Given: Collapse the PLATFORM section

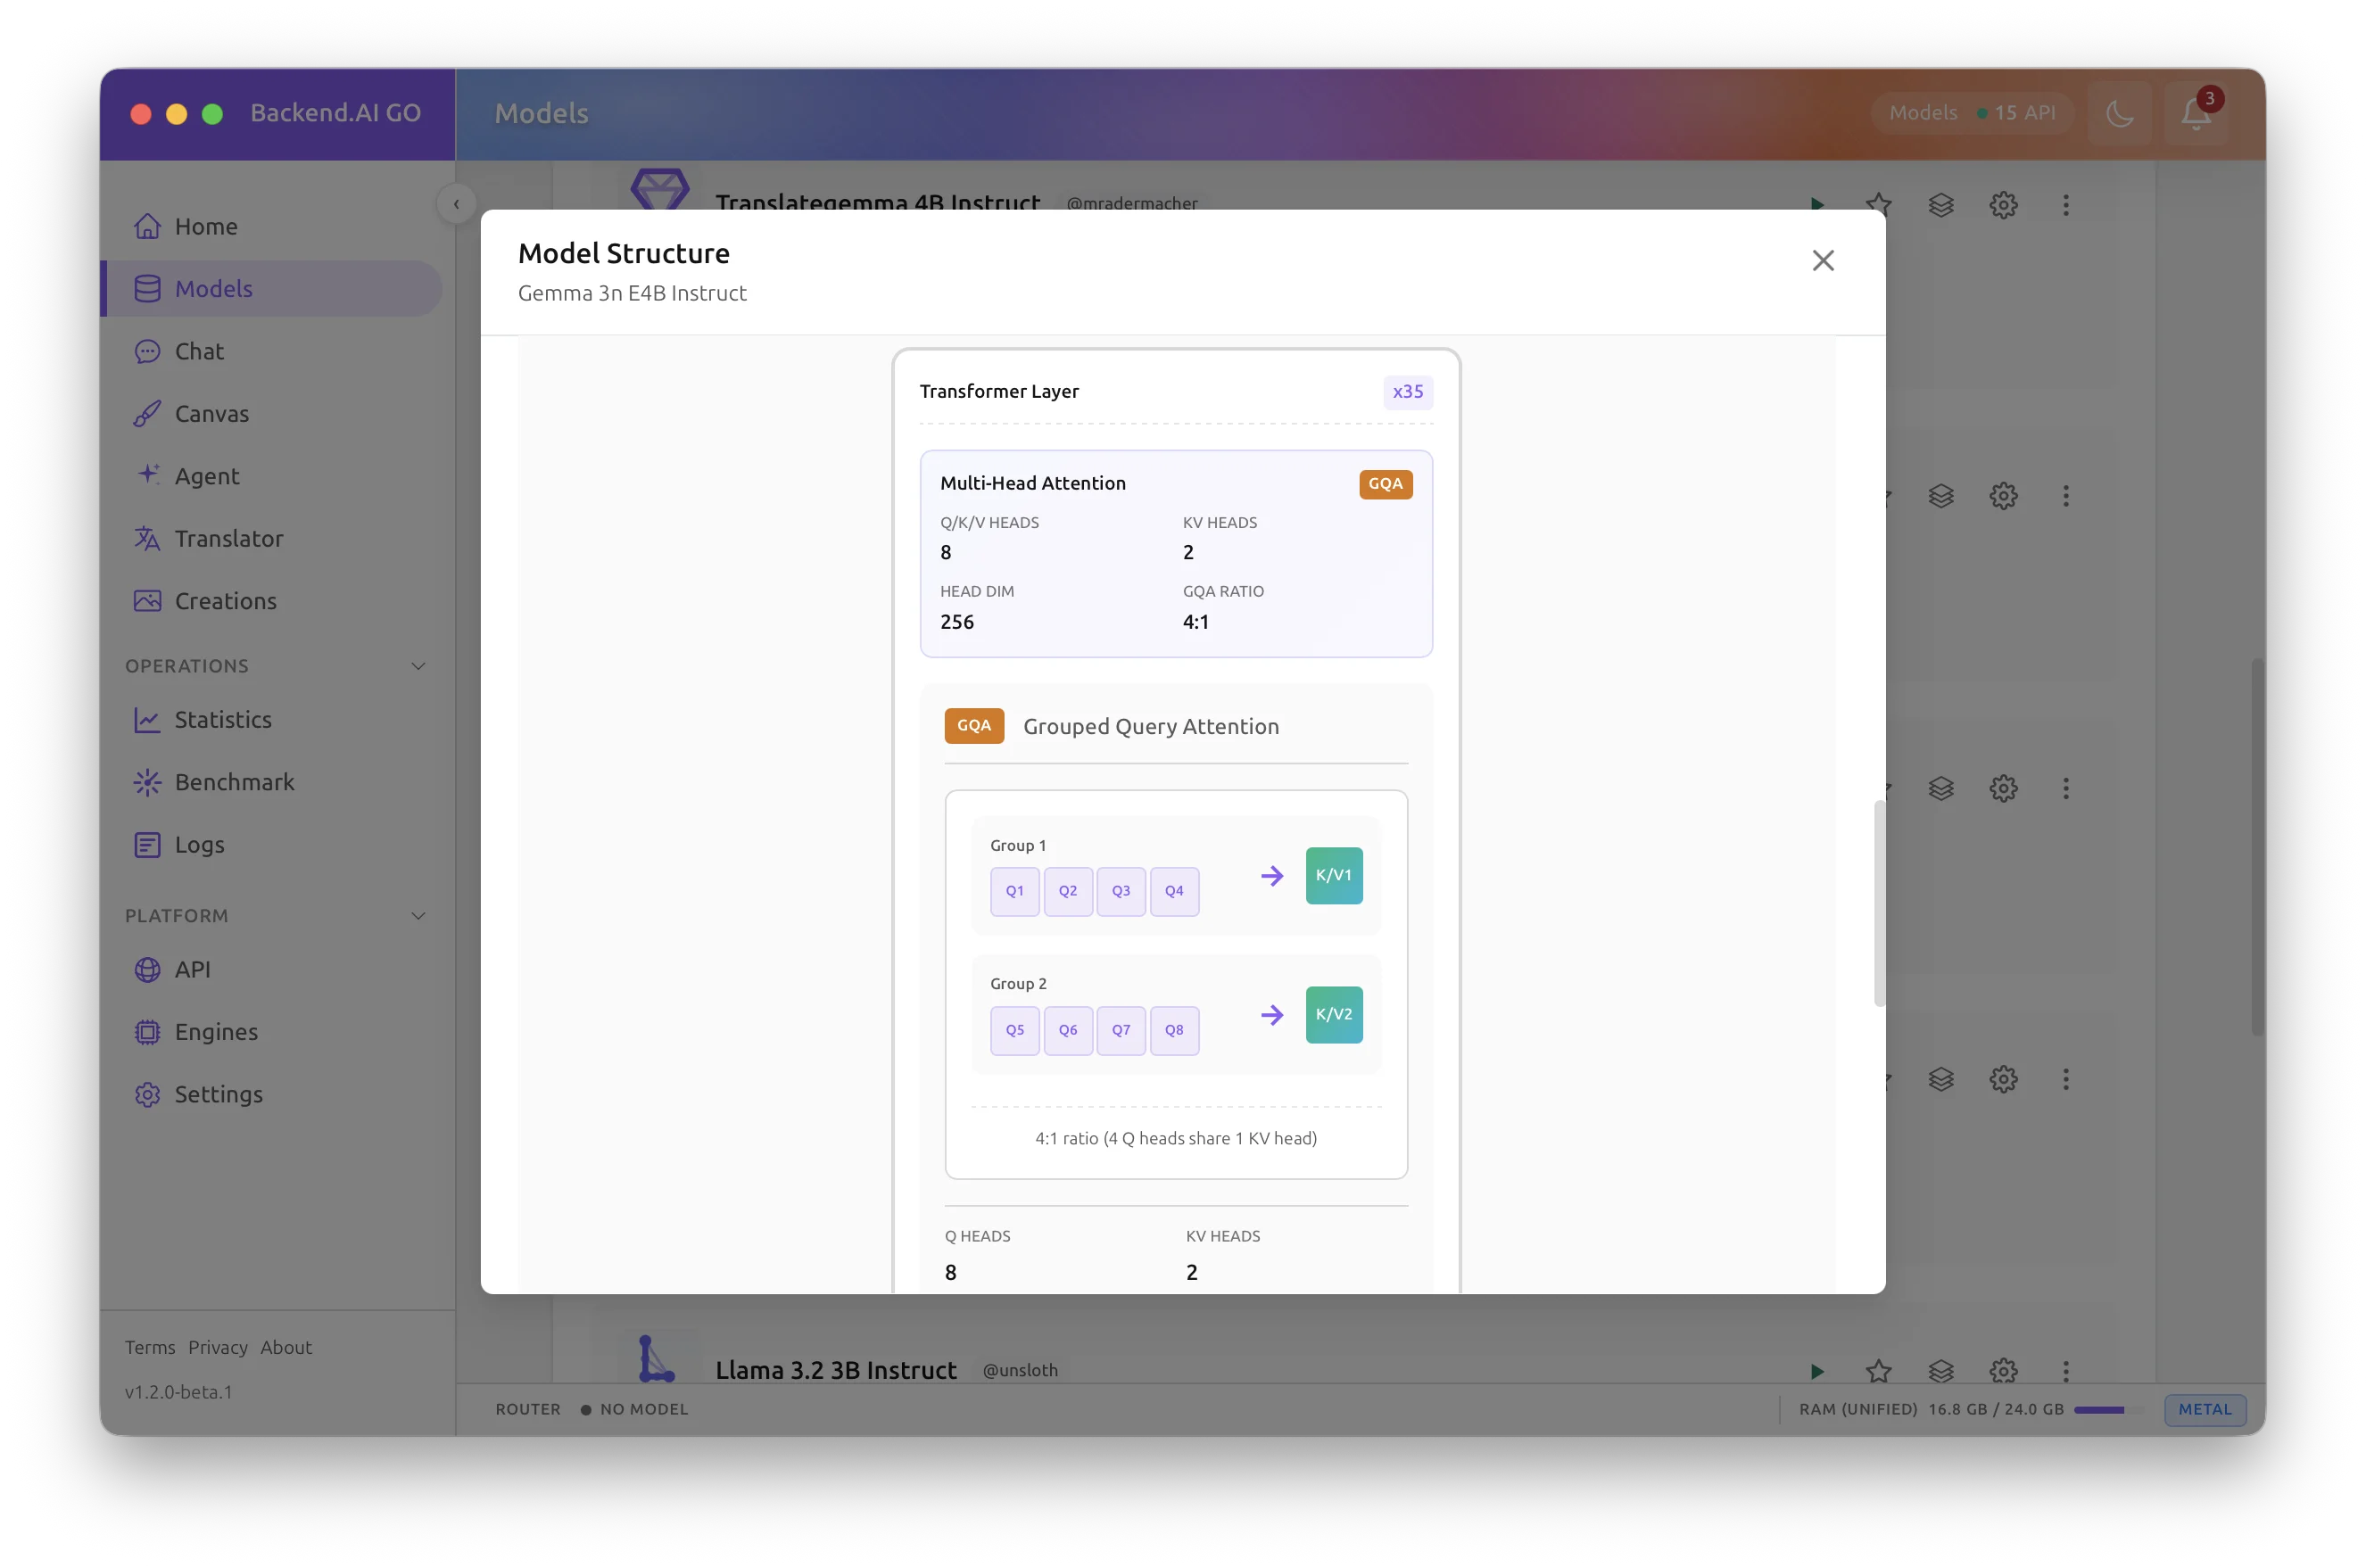Looking at the screenshot, I should click(418, 915).
